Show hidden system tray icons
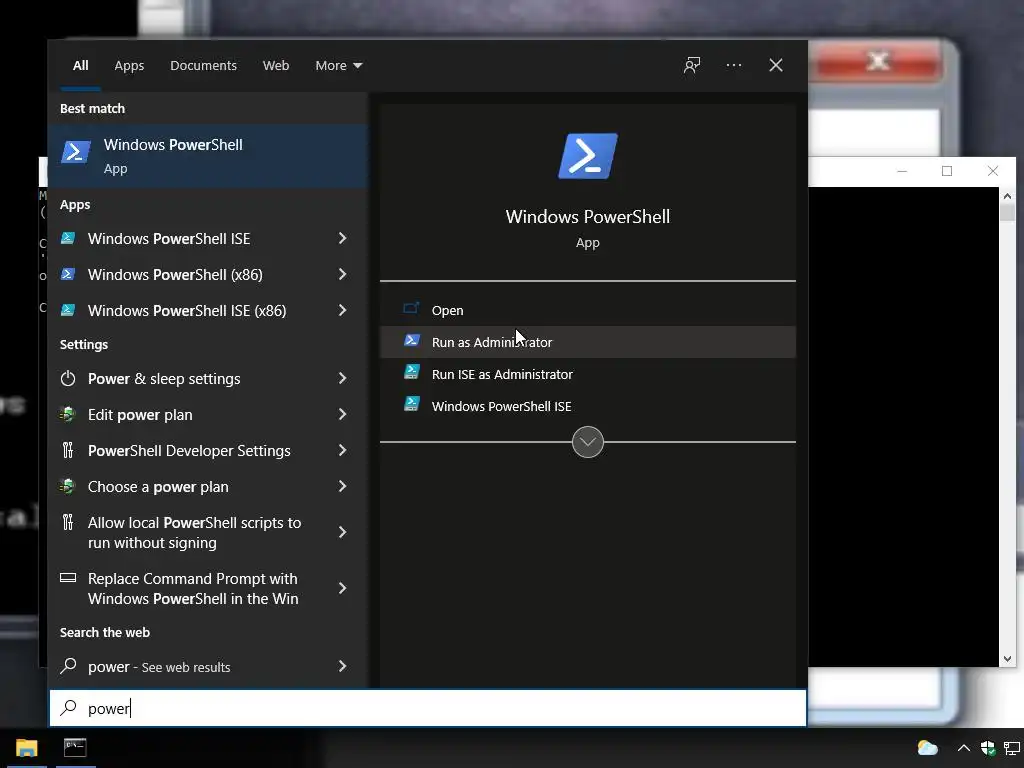The width and height of the screenshot is (1024, 768). [x=963, y=748]
